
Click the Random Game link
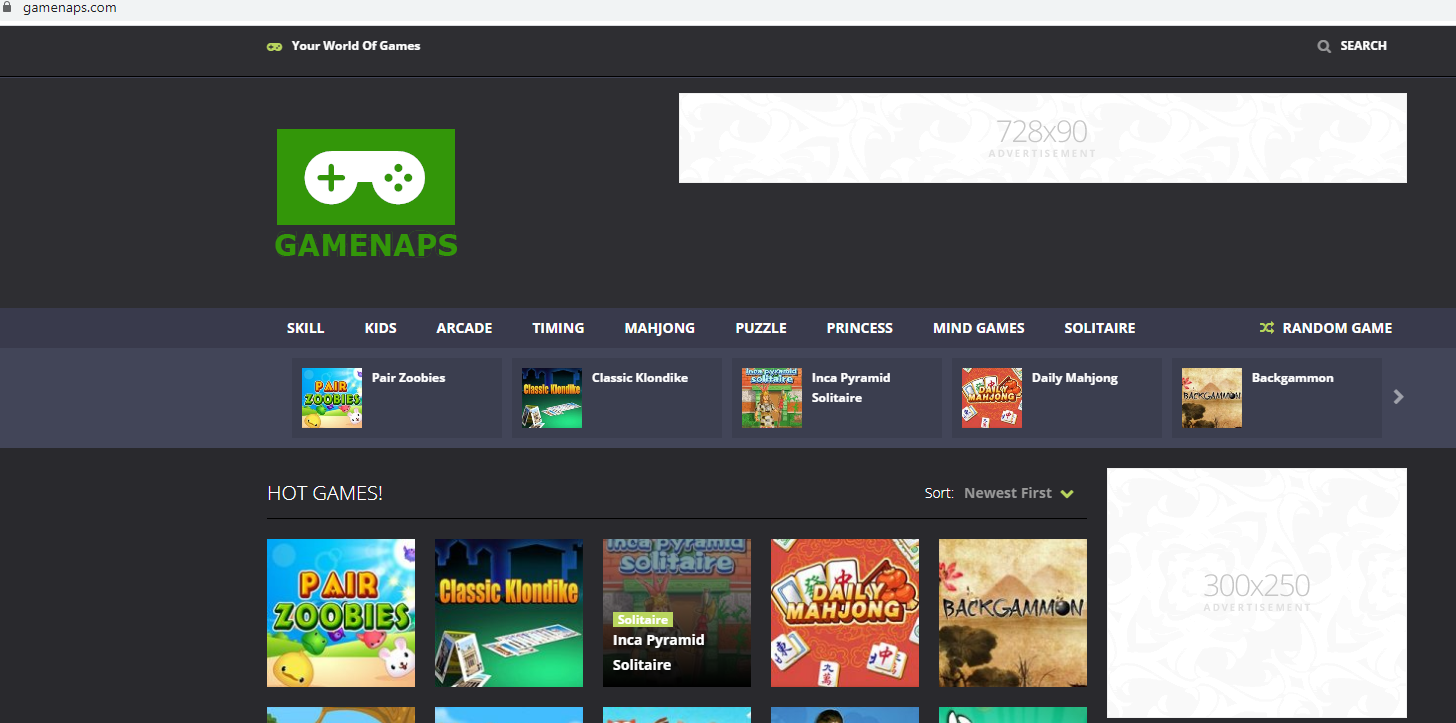coord(1337,328)
